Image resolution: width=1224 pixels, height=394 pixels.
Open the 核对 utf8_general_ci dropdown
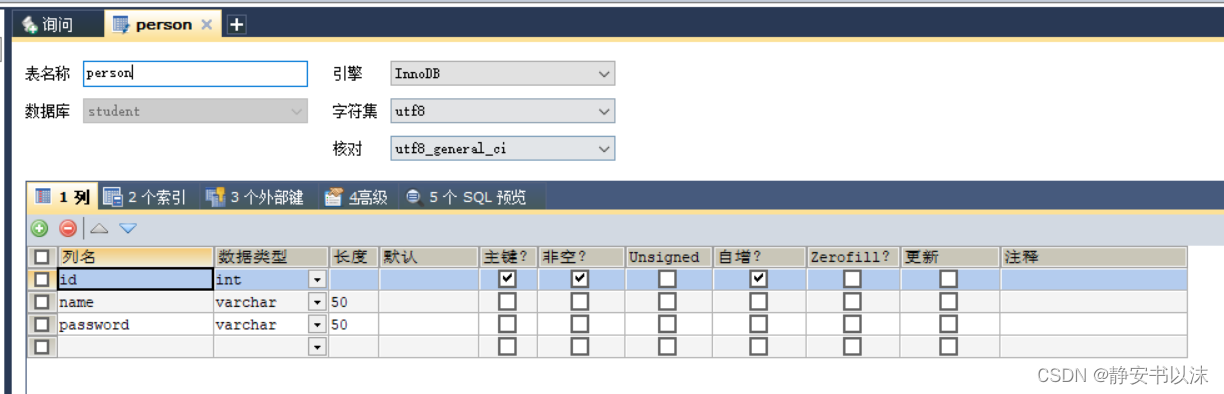click(502, 148)
